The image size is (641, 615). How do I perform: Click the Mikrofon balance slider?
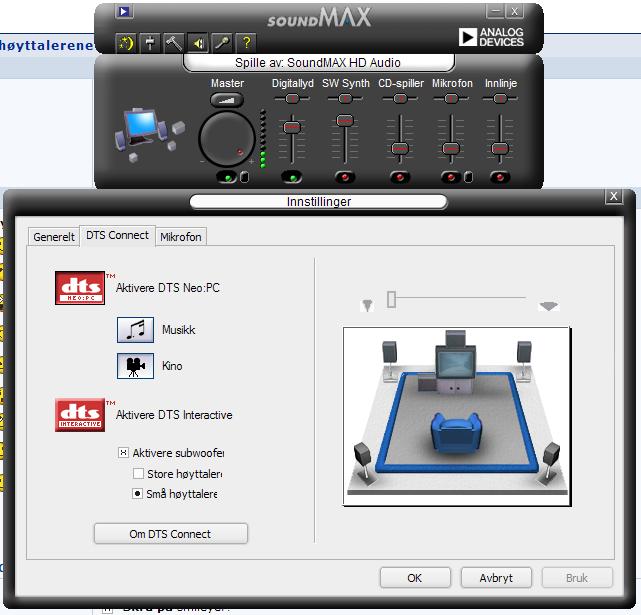[451, 99]
